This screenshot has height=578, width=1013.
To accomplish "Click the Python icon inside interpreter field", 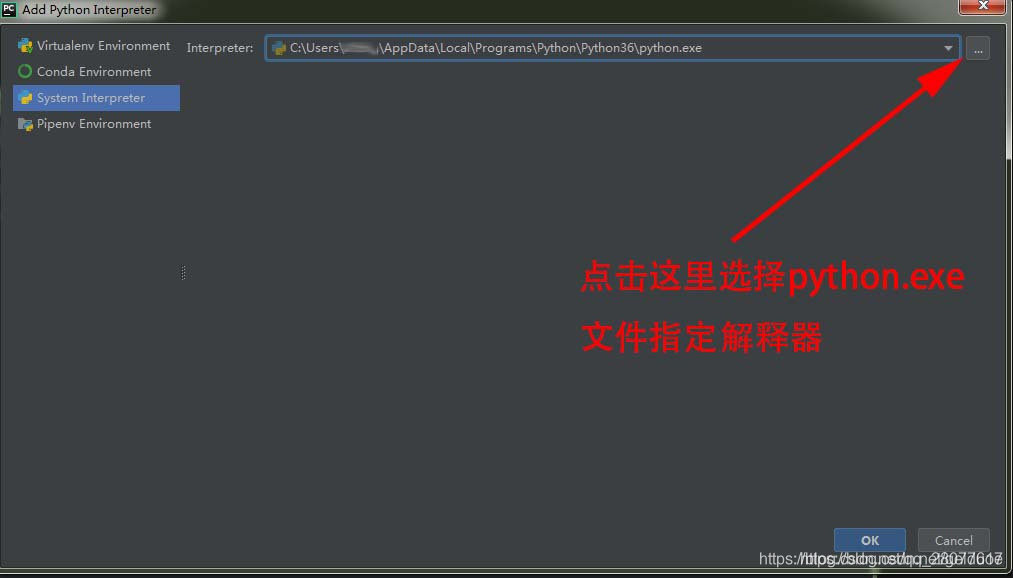I will [x=279, y=48].
